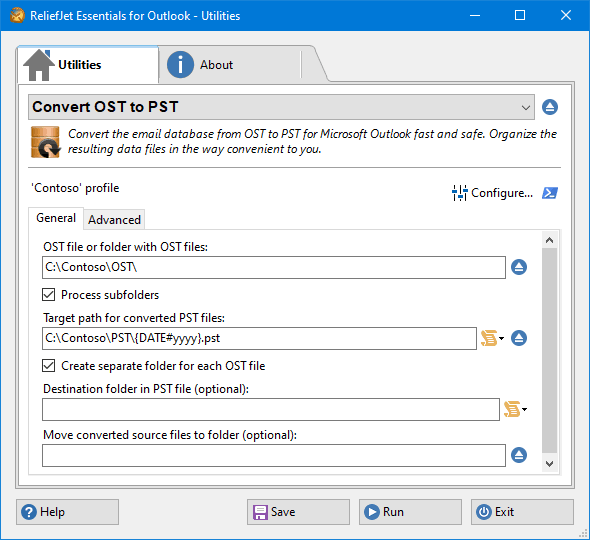Viewport: 590px width, 540px height.
Task: Click browse icon for Move converted files field
Action: click(519, 455)
